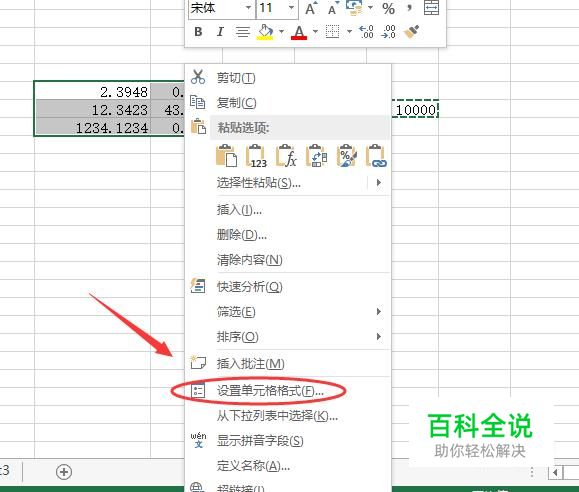Choose 清除内容(N) from context menu
The height and width of the screenshot is (492, 579).
(250, 260)
